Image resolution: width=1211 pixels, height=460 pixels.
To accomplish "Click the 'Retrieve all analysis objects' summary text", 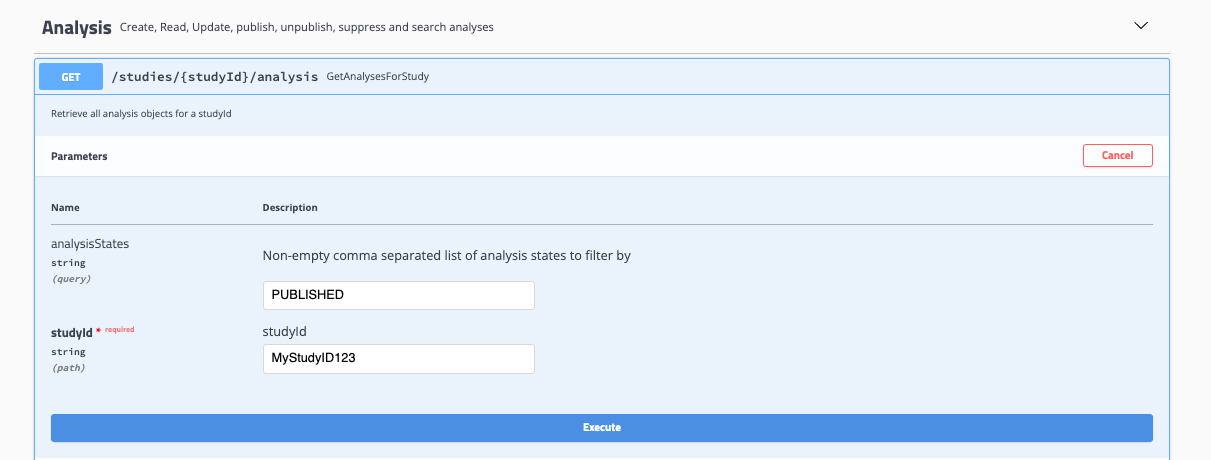I will pos(141,114).
